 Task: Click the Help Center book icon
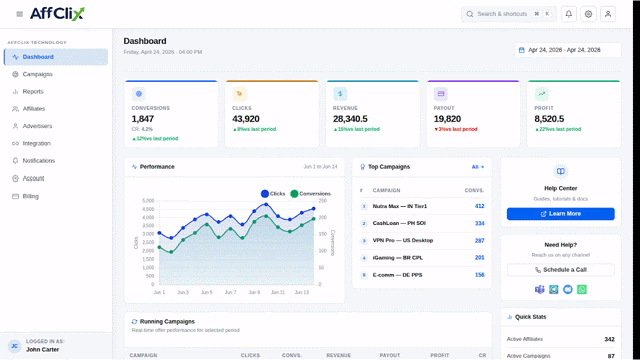561,171
